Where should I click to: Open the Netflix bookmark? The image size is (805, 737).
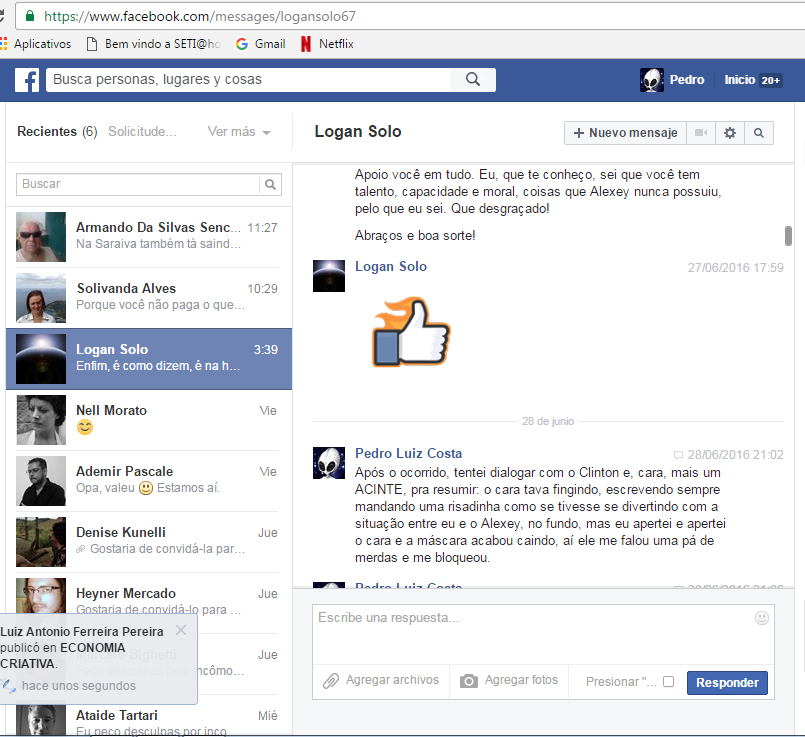pyautogui.click(x=327, y=44)
